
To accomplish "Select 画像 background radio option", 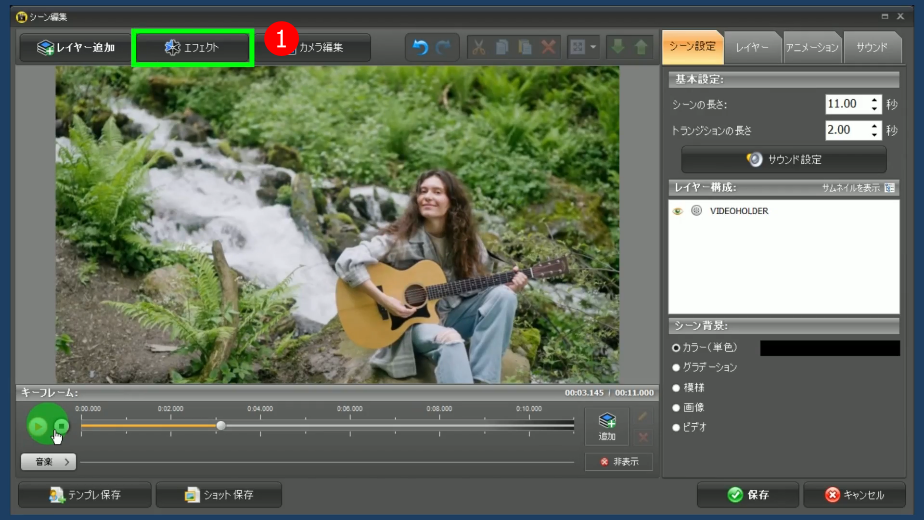I will 676,407.
